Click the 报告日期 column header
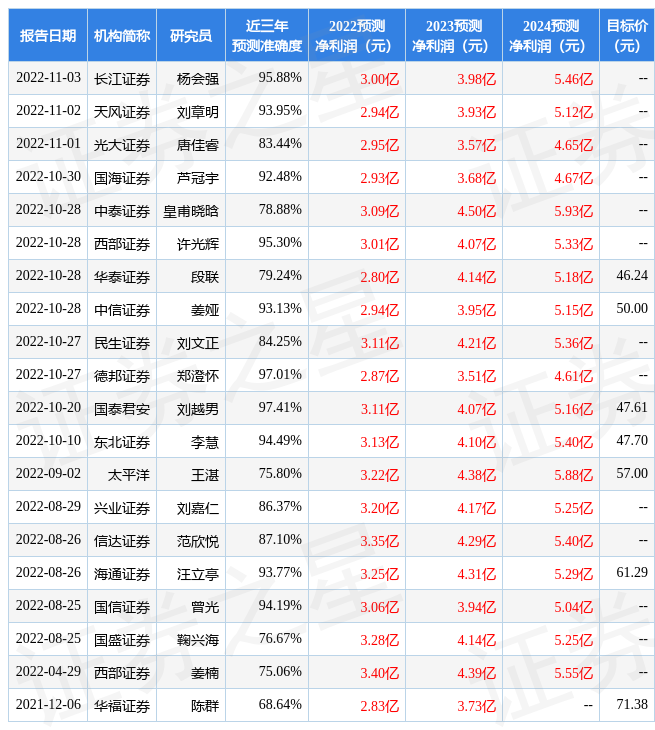Viewport: 655px width, 730px height. click(x=47, y=35)
